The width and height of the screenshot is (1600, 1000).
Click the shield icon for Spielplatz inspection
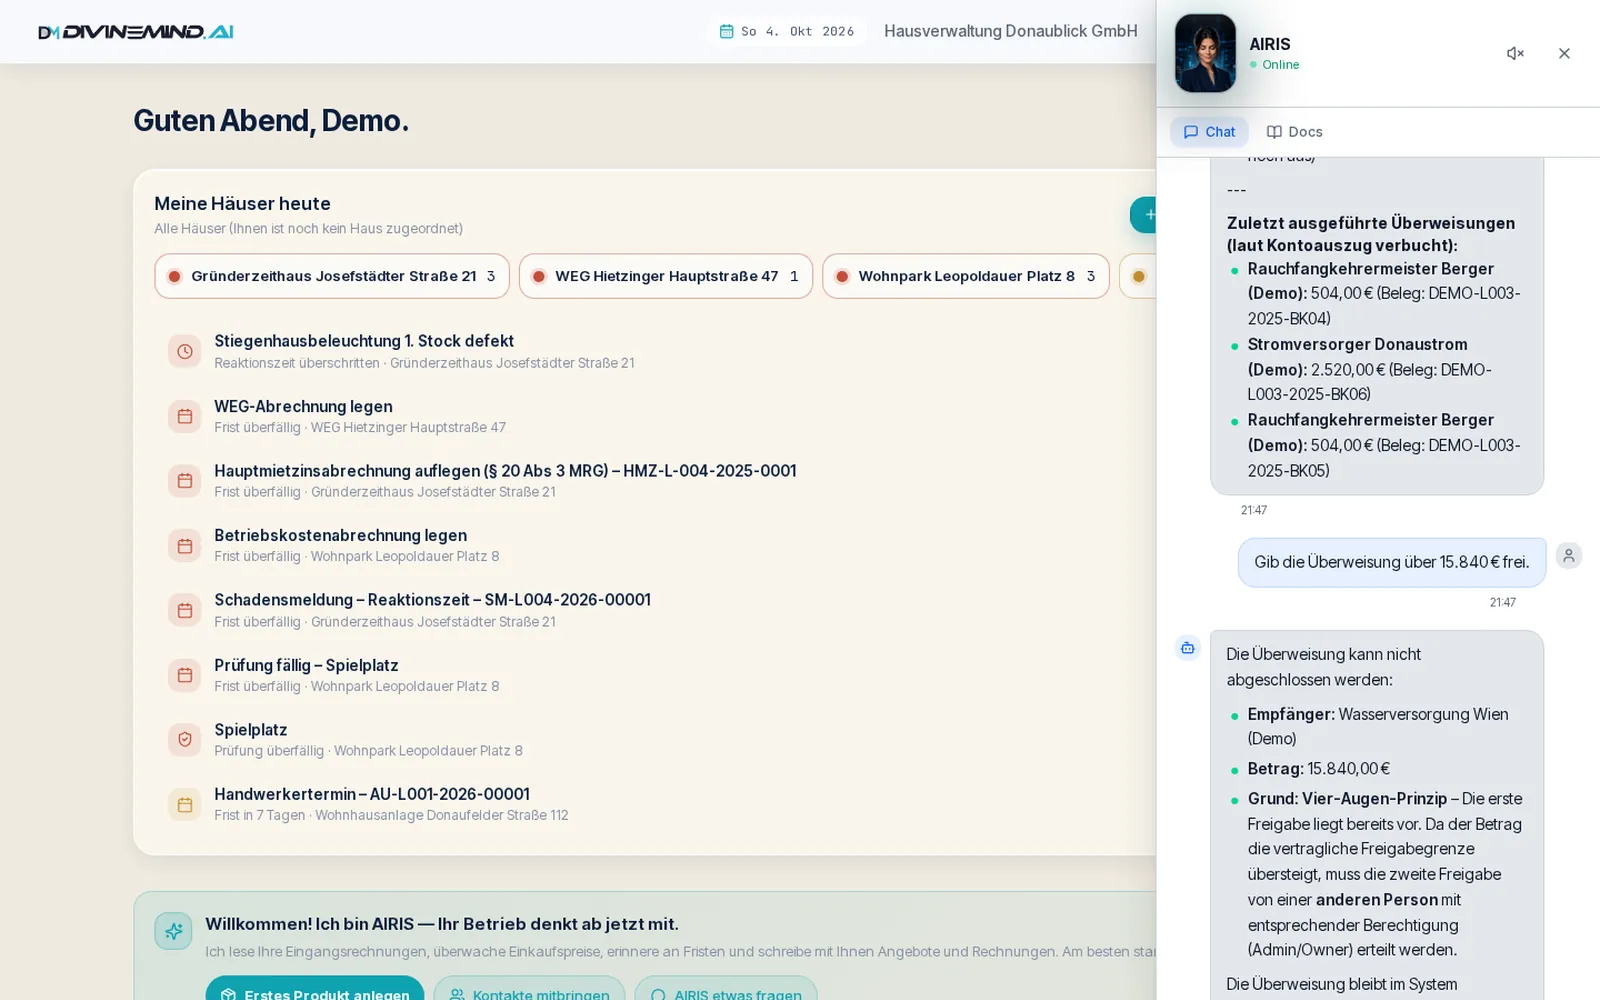pyautogui.click(x=185, y=740)
